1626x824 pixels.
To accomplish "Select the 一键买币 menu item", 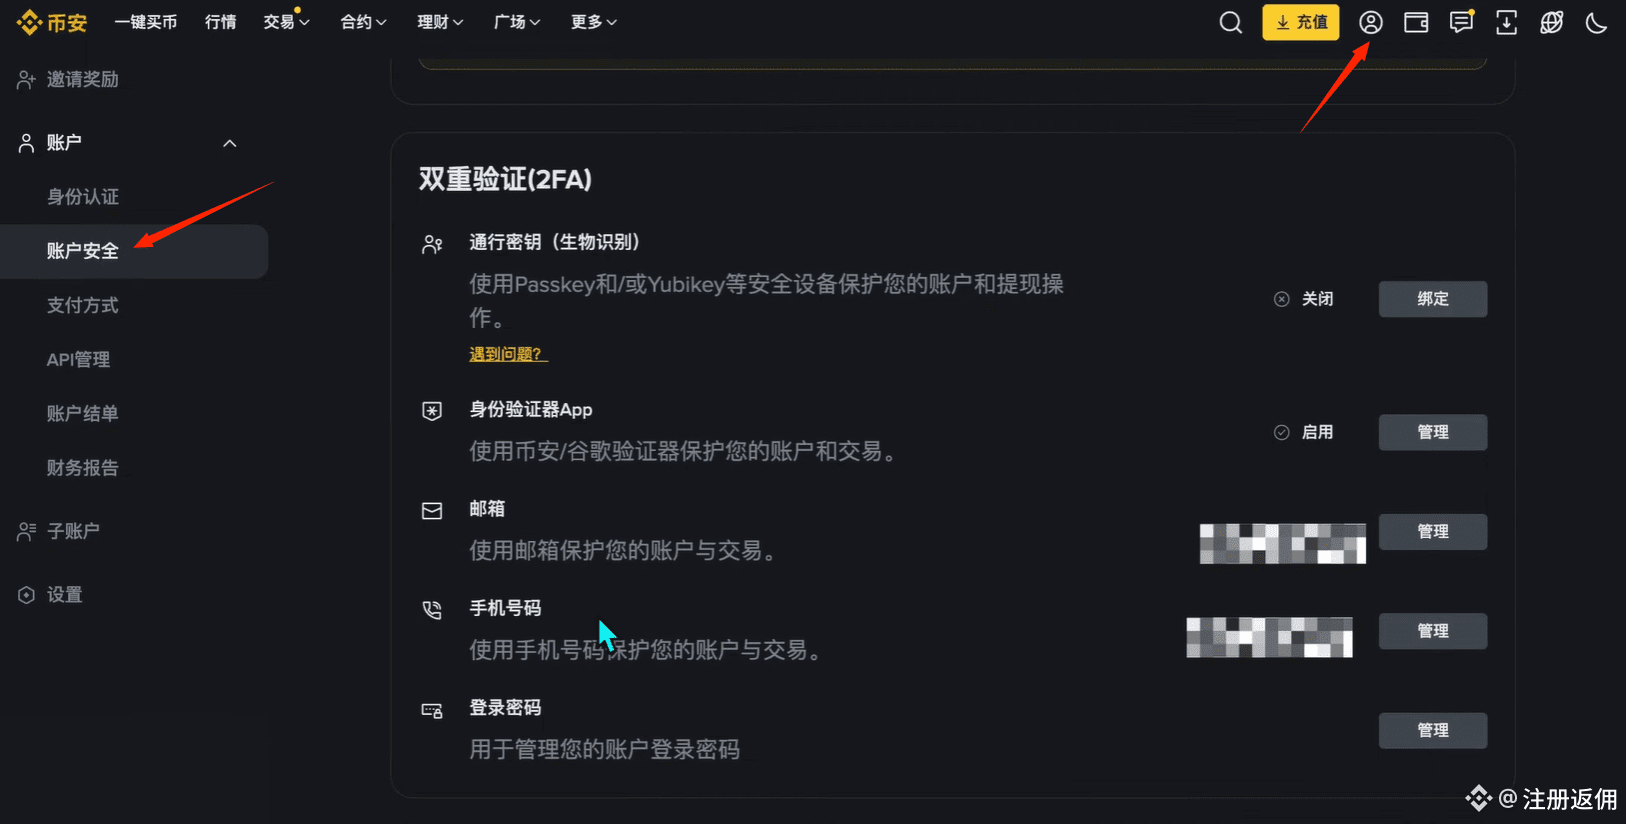I will (x=146, y=21).
